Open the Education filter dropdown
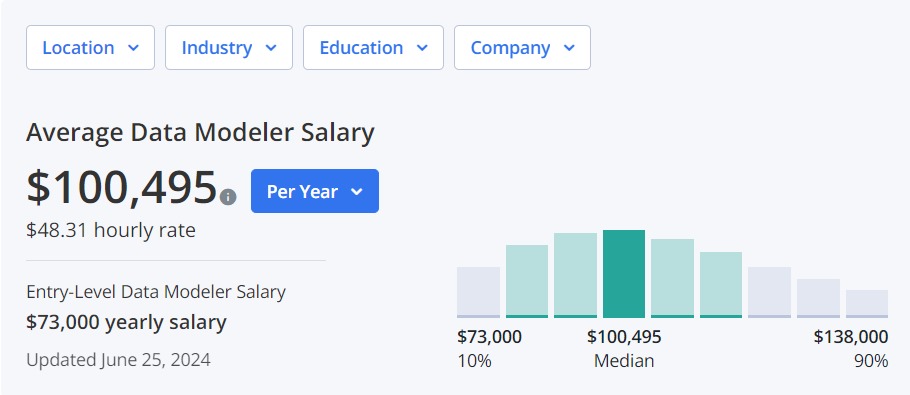 point(373,48)
